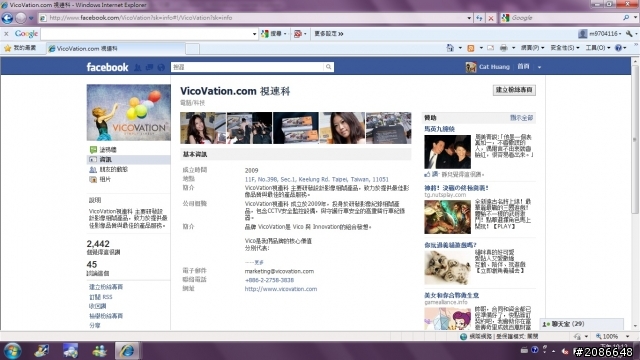Click the phone number +886-2-2758-3838
640x360 pixels.
coord(269,280)
